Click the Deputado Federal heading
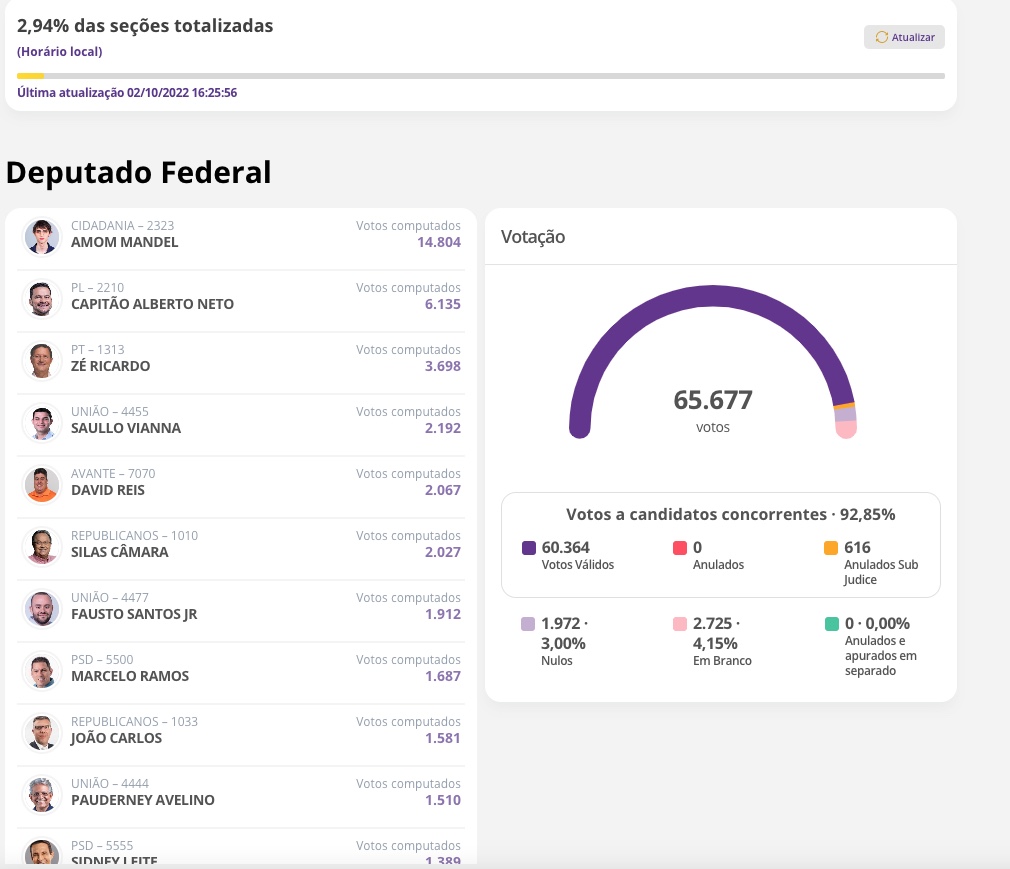The height and width of the screenshot is (869, 1010). (139, 172)
